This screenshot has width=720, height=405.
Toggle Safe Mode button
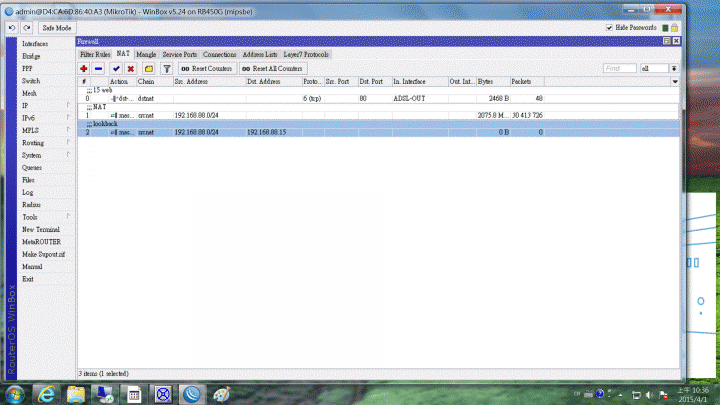(57, 28)
